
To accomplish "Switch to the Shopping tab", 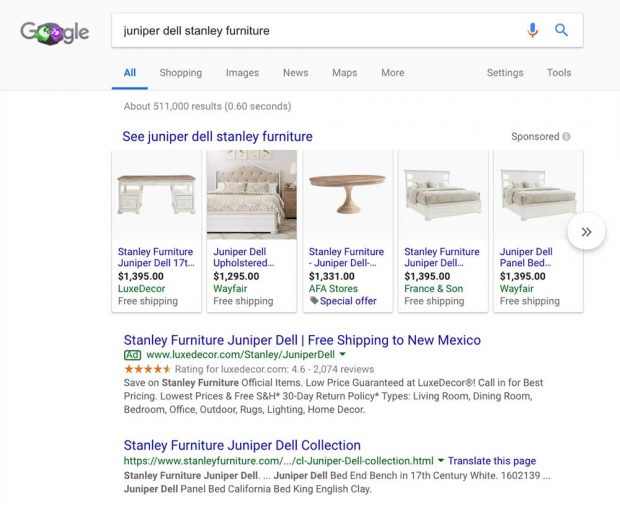I will point(180,73).
